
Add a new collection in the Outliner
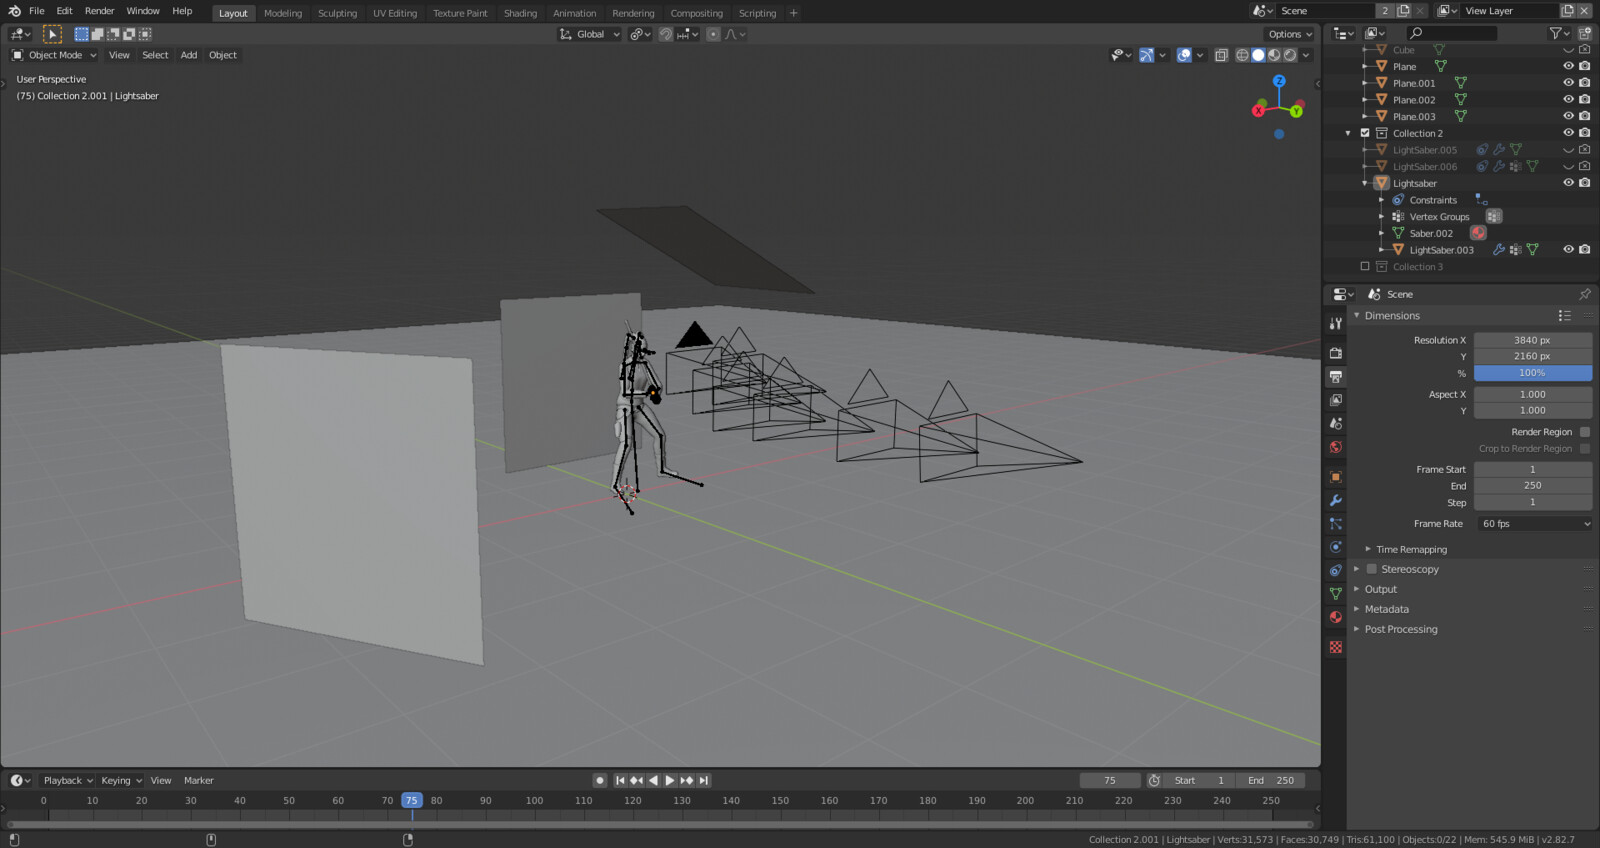(x=1585, y=33)
